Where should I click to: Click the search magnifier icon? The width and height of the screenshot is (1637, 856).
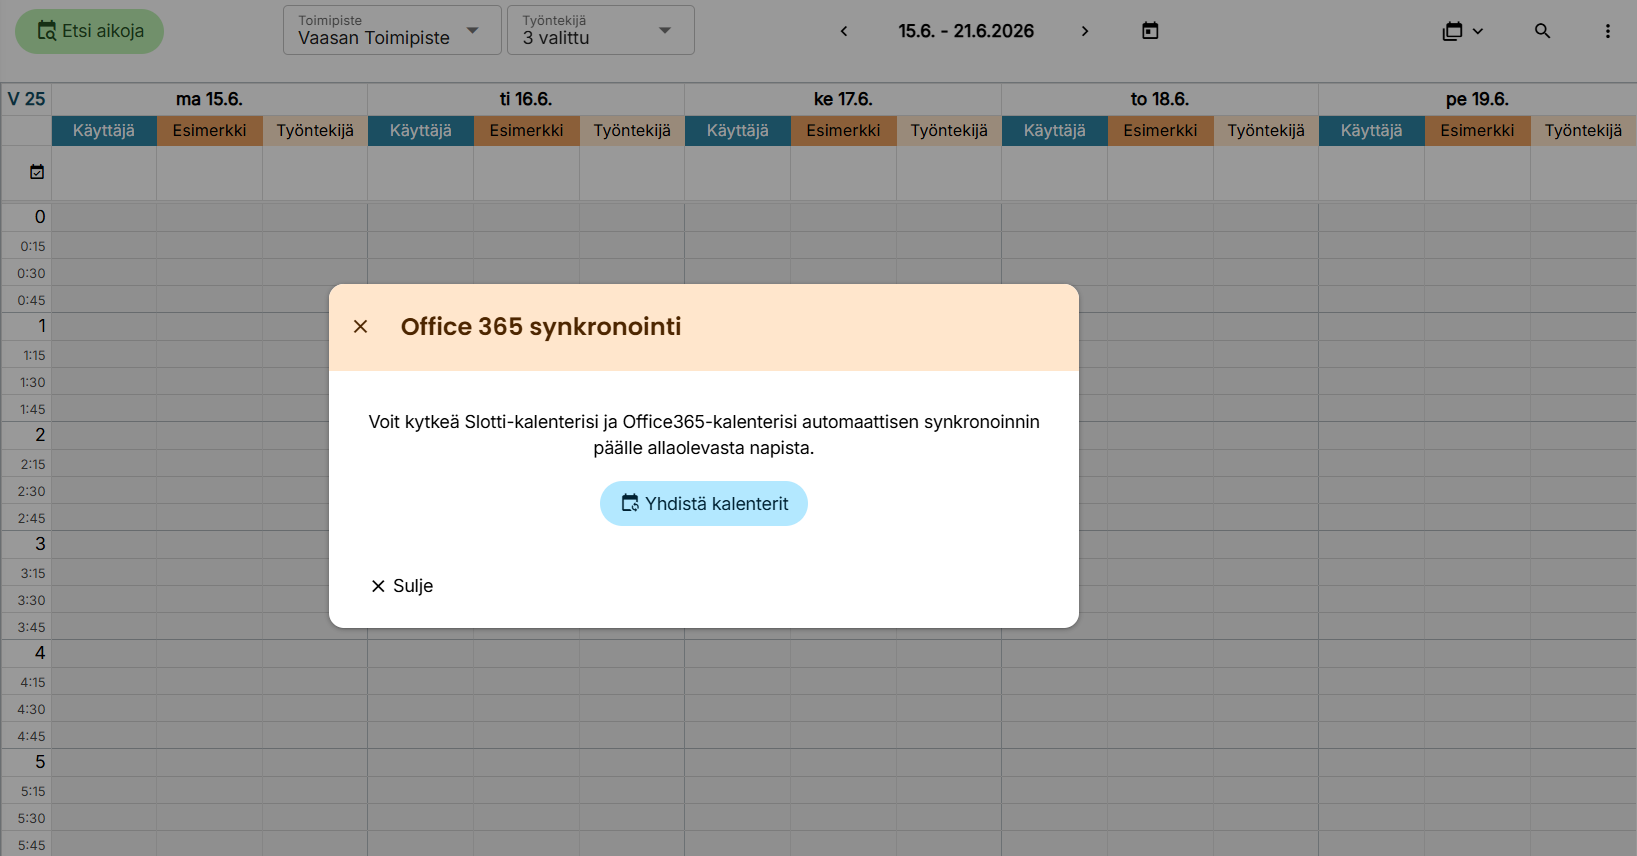point(1542,31)
